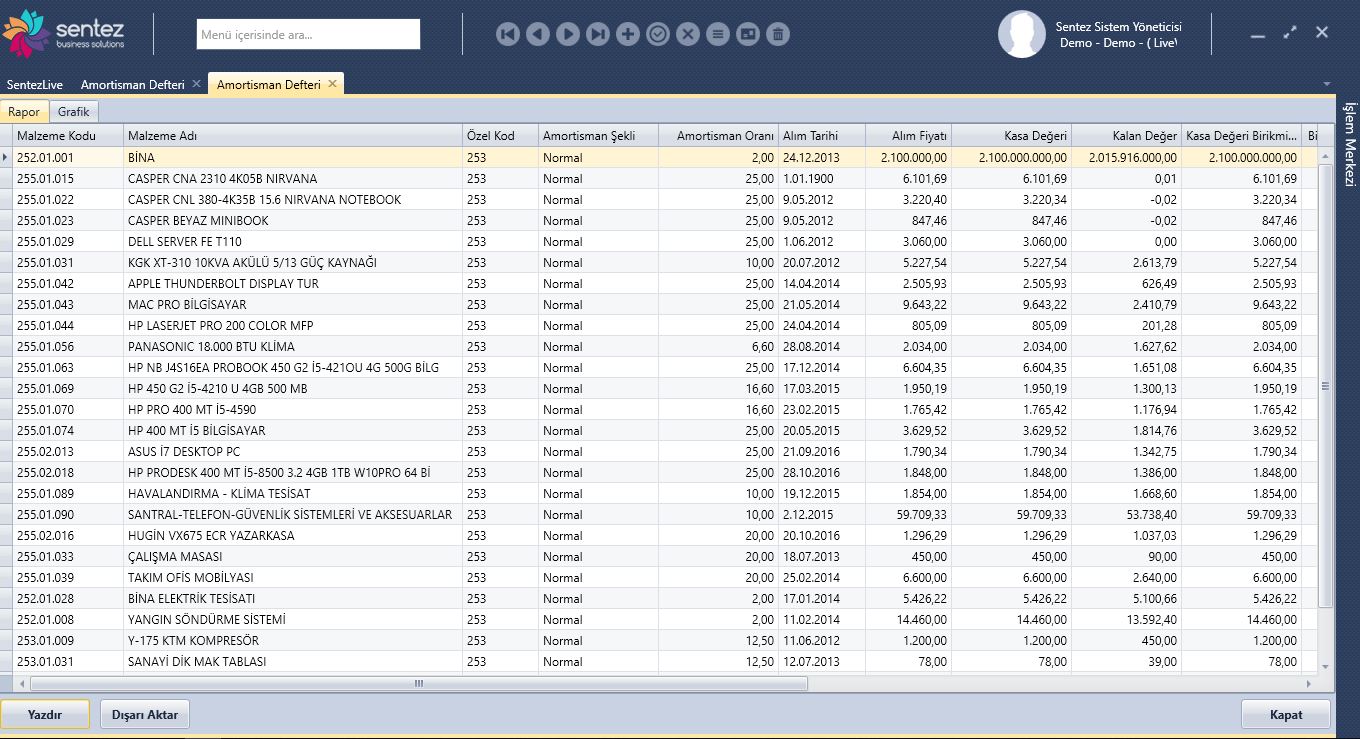
Task: Go to the previous record
Action: pos(538,34)
